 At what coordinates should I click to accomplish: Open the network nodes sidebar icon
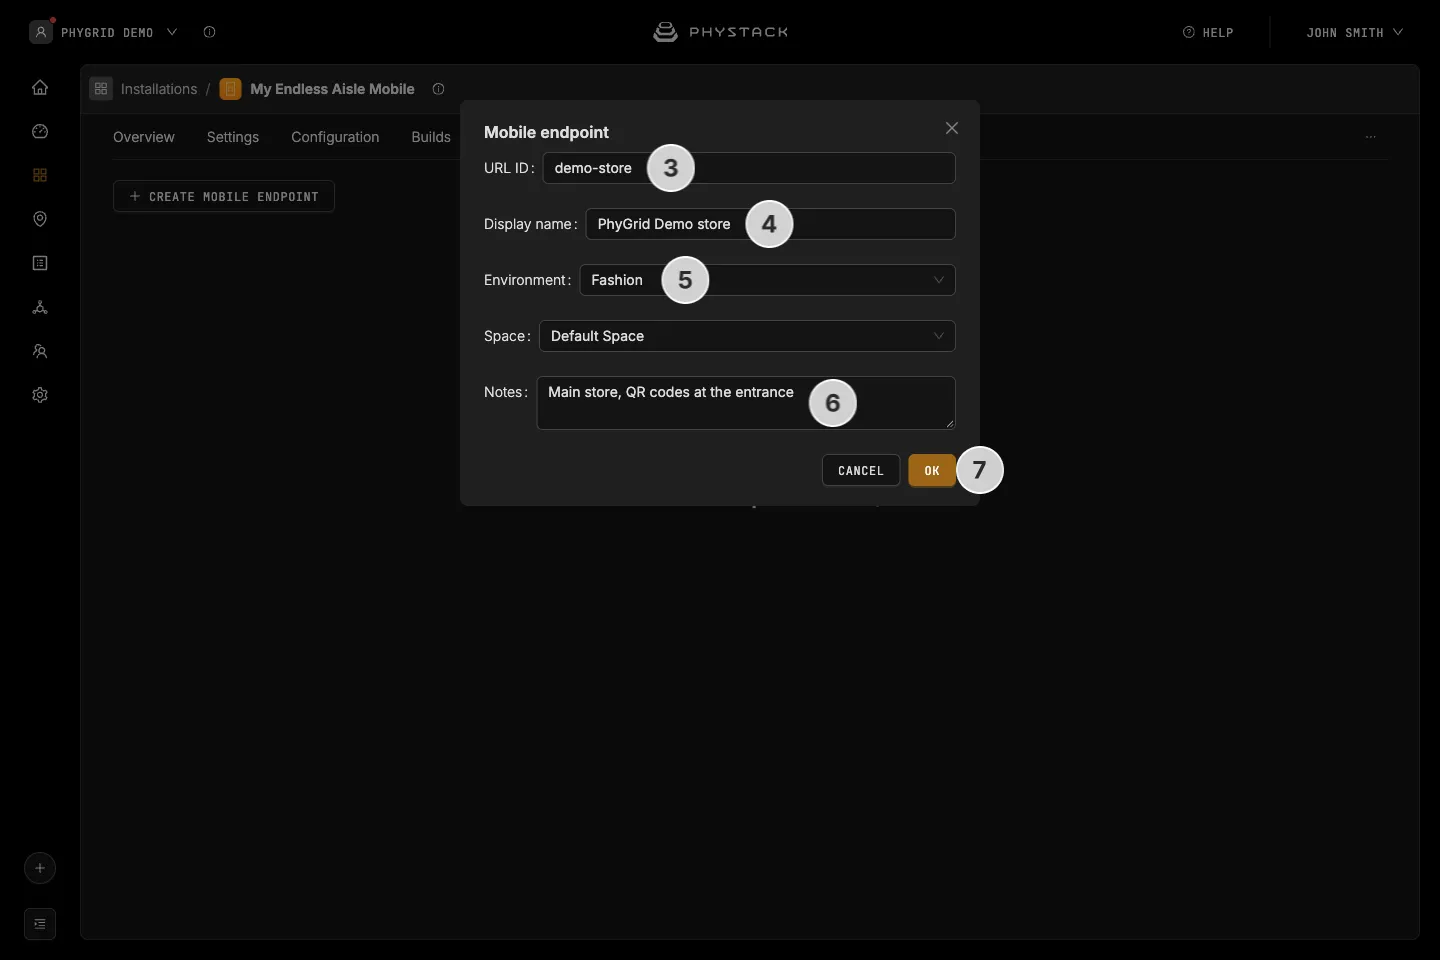click(x=40, y=307)
